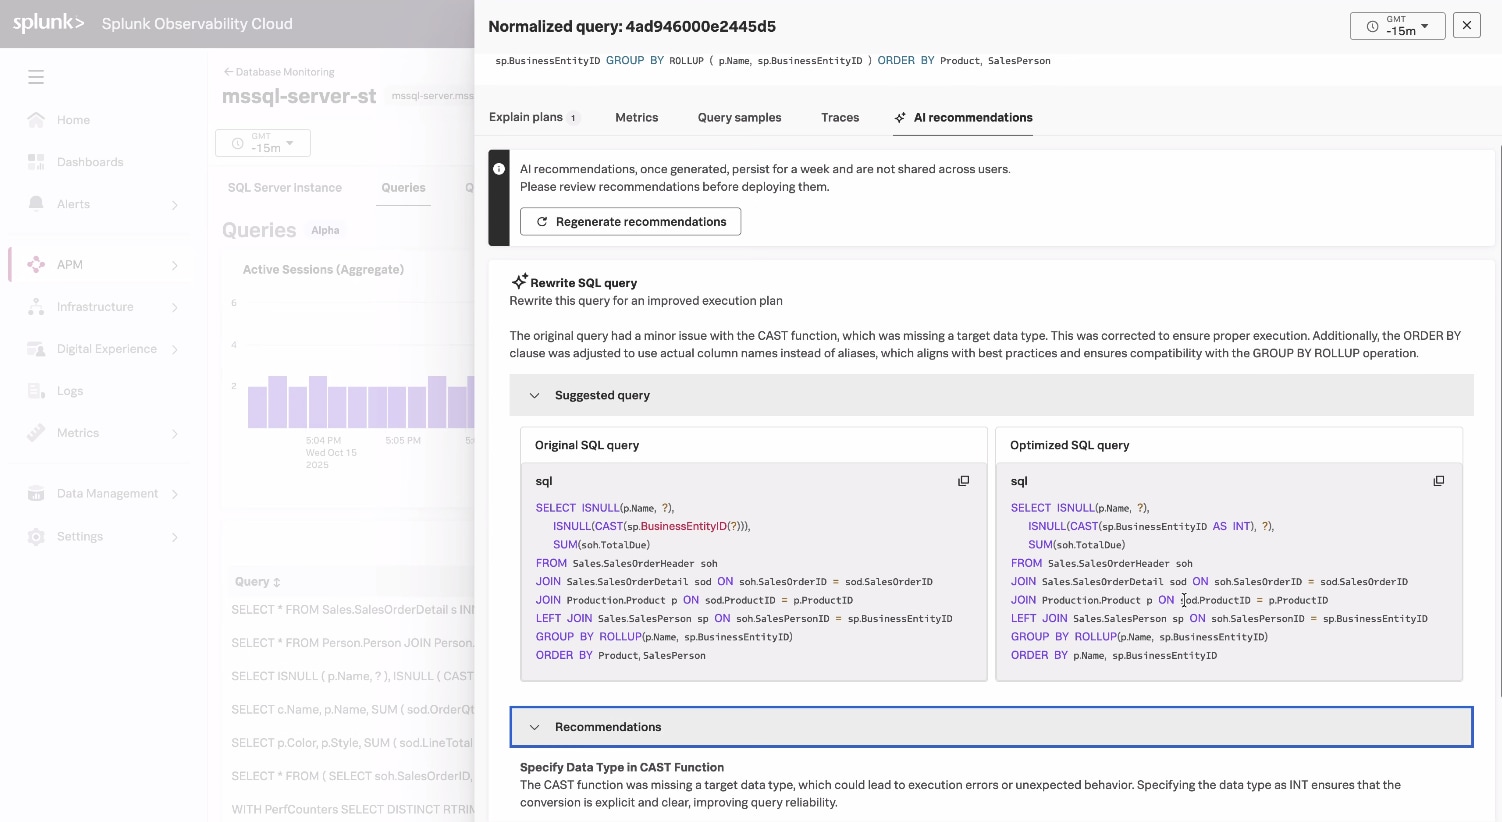
Task: Click the Alerts bell icon
Action: coord(36,204)
